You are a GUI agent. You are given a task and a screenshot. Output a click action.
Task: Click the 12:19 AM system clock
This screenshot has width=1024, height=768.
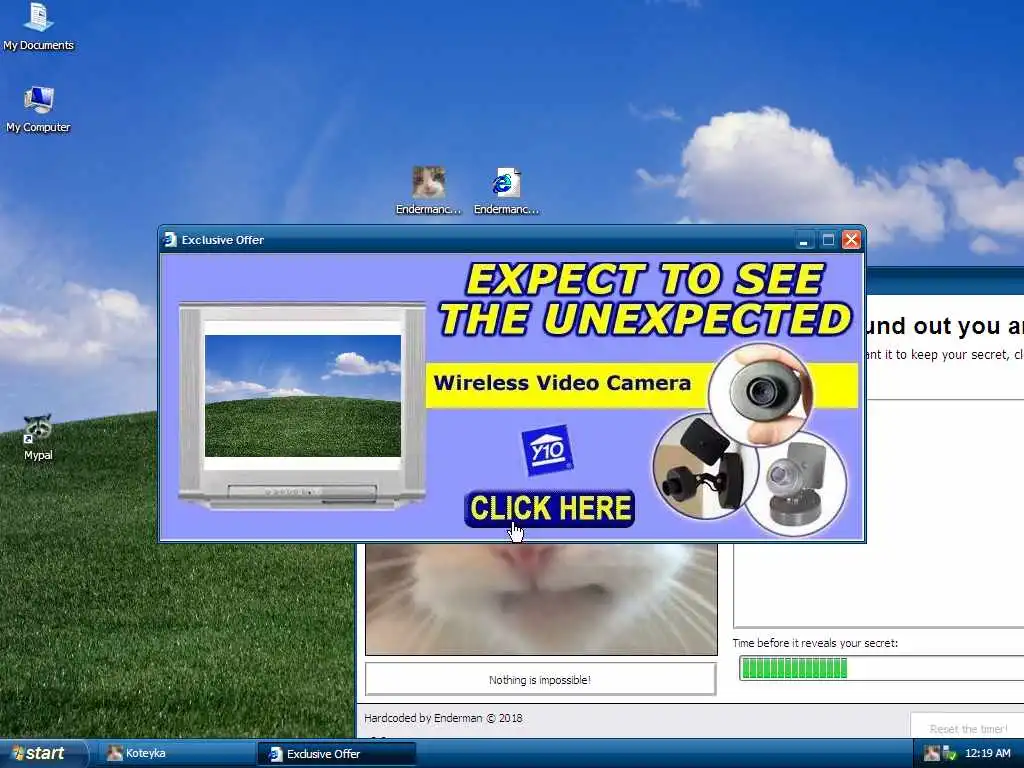[987, 754]
